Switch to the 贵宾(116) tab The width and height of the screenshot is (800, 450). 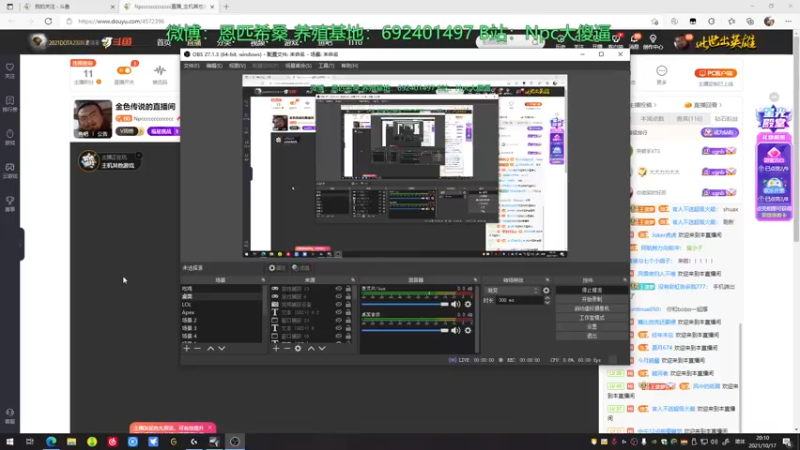click(689, 119)
